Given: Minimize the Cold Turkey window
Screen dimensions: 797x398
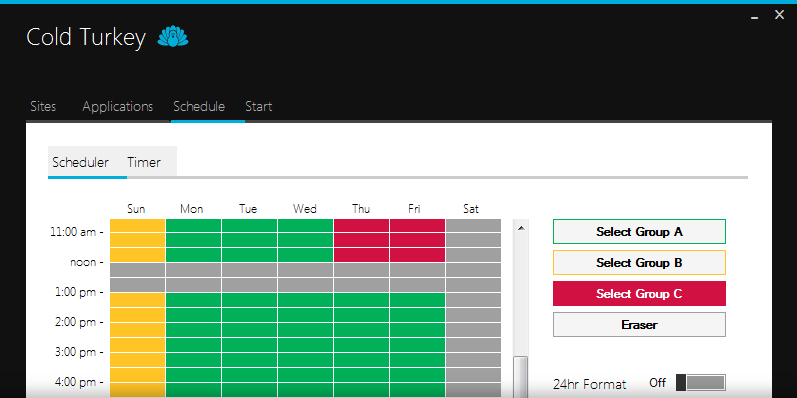Looking at the screenshot, I should pos(755,18).
